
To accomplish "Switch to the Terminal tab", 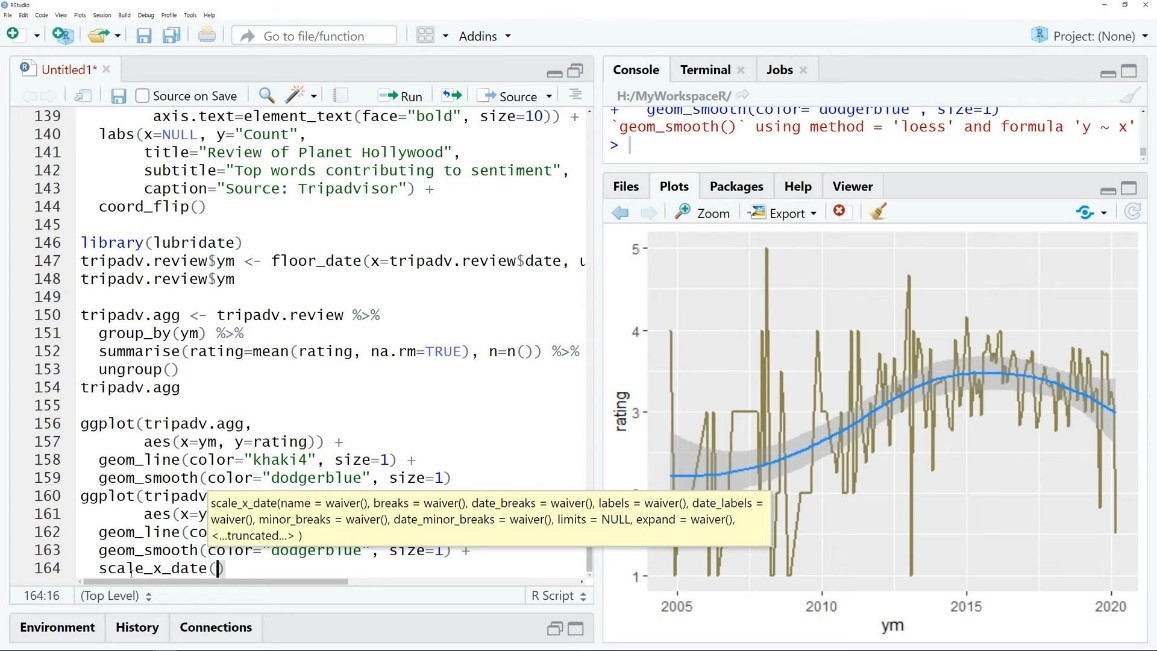I will tap(705, 70).
